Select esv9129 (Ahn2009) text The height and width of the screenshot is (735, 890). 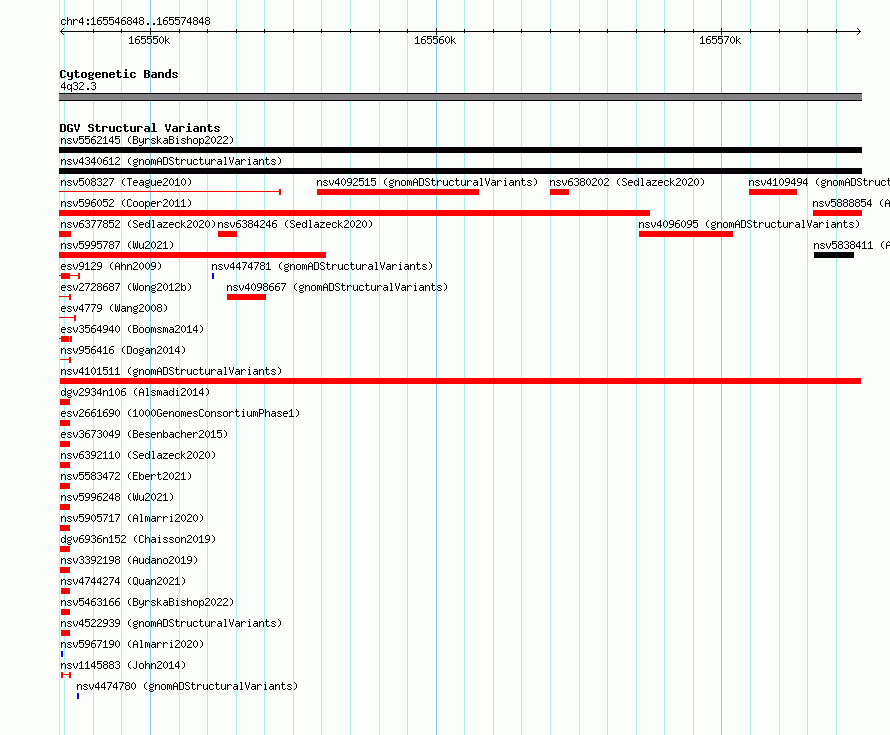[x=111, y=266]
